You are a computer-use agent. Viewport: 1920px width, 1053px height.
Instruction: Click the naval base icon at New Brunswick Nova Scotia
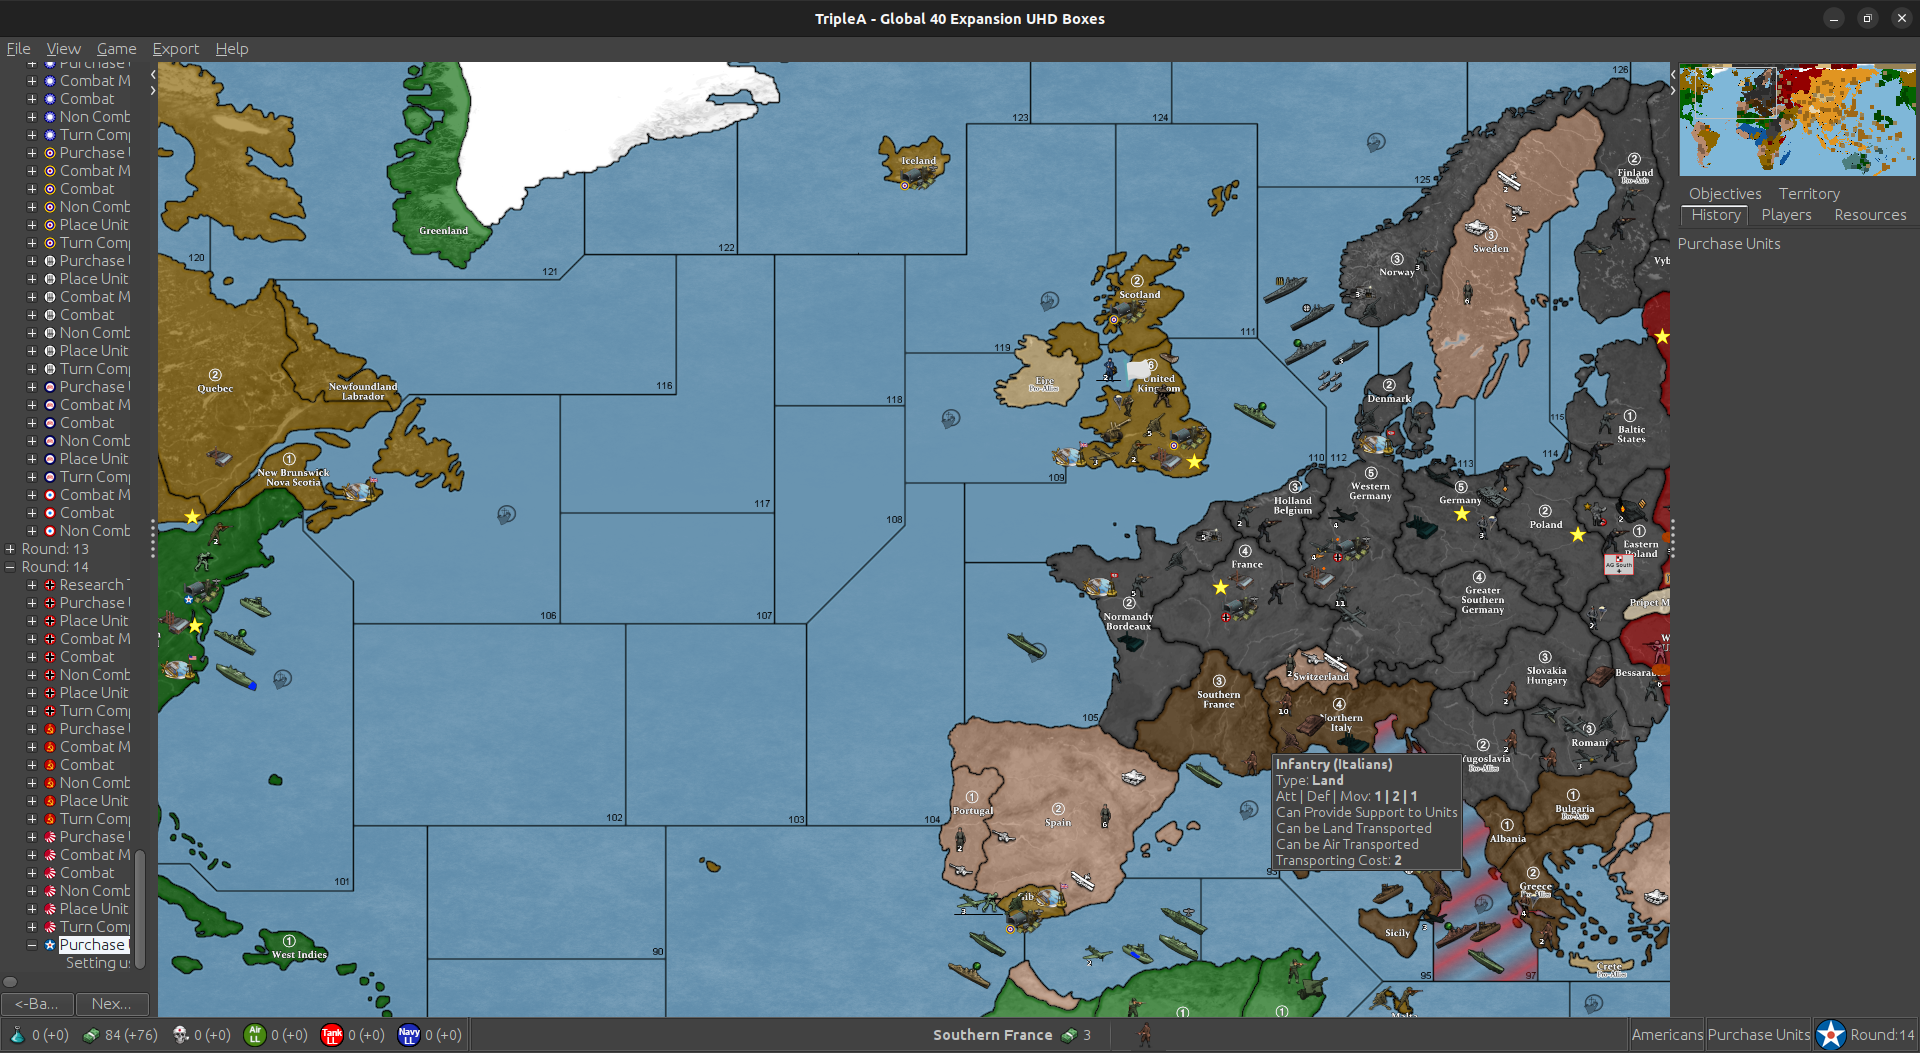[x=358, y=492]
